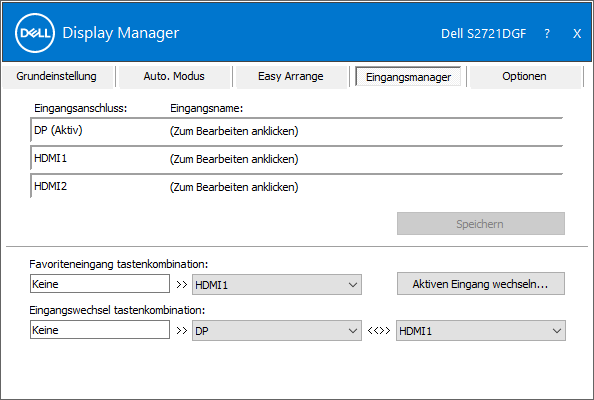Click the HDMI1 port label in list

pos(50,158)
